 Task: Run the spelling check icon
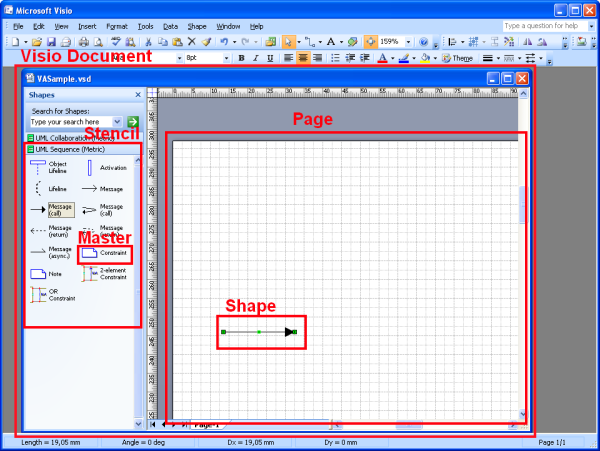116,42
